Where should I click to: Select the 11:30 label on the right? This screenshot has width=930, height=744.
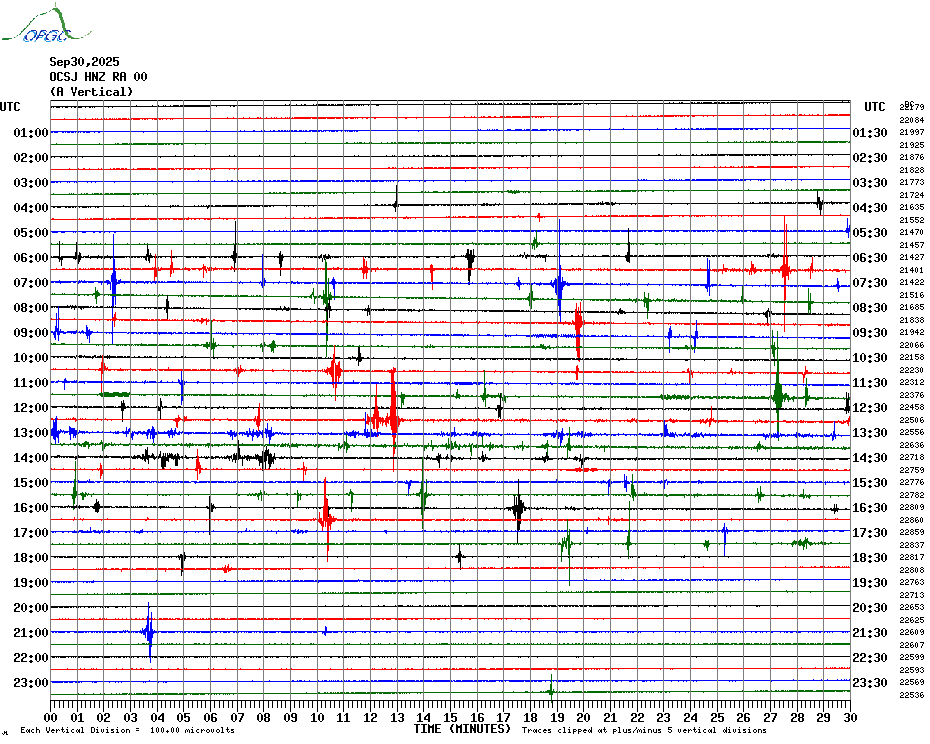870,383
